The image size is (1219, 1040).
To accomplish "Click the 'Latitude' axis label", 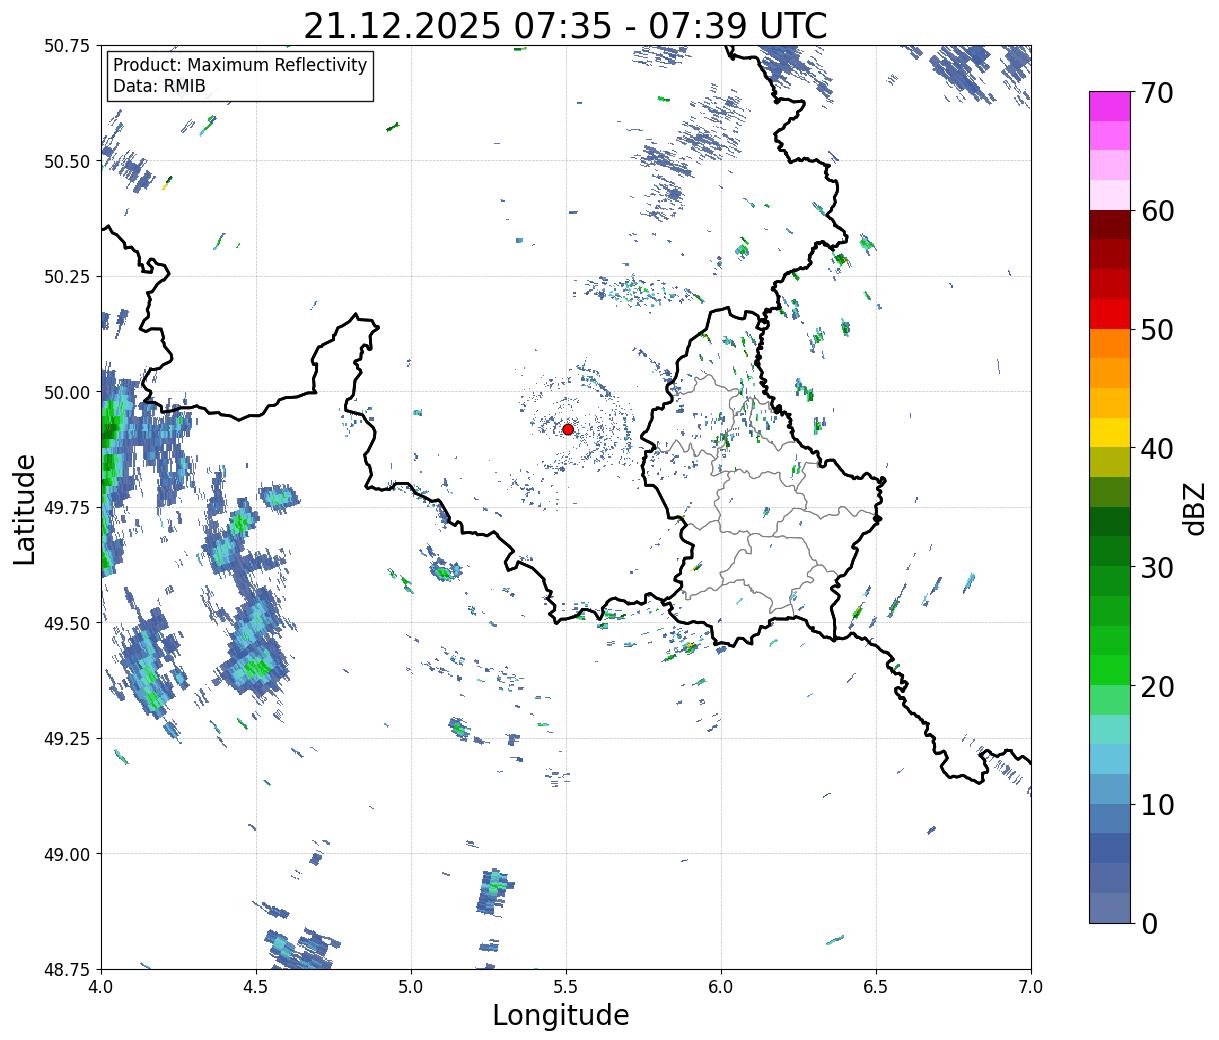I will click(25, 509).
